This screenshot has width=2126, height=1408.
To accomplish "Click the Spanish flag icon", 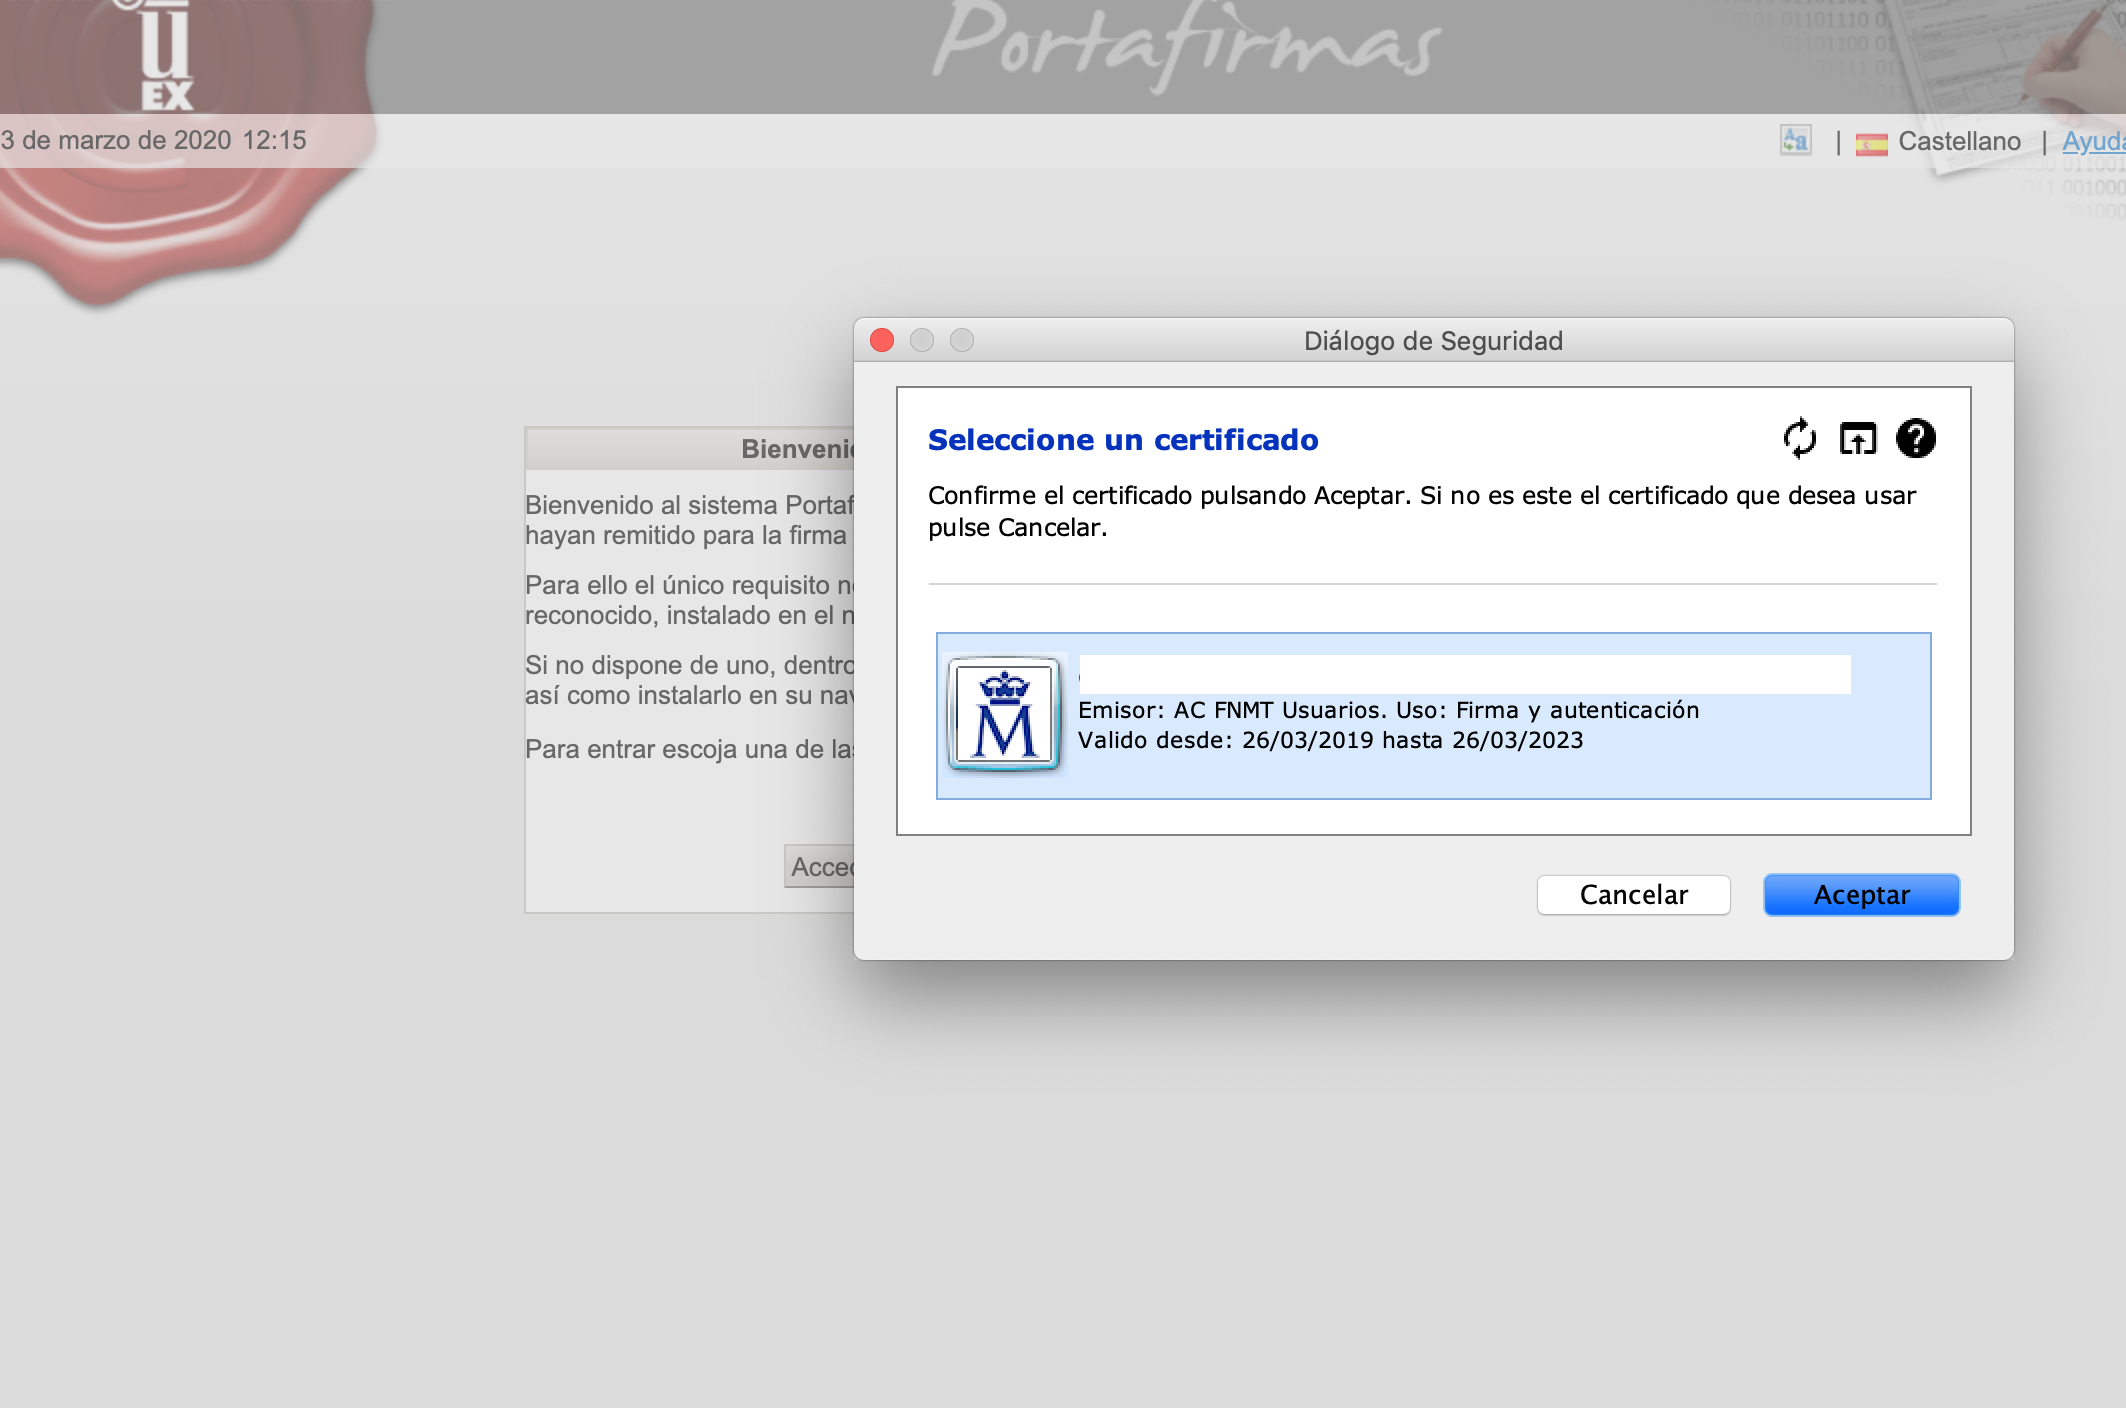I will tap(1871, 143).
